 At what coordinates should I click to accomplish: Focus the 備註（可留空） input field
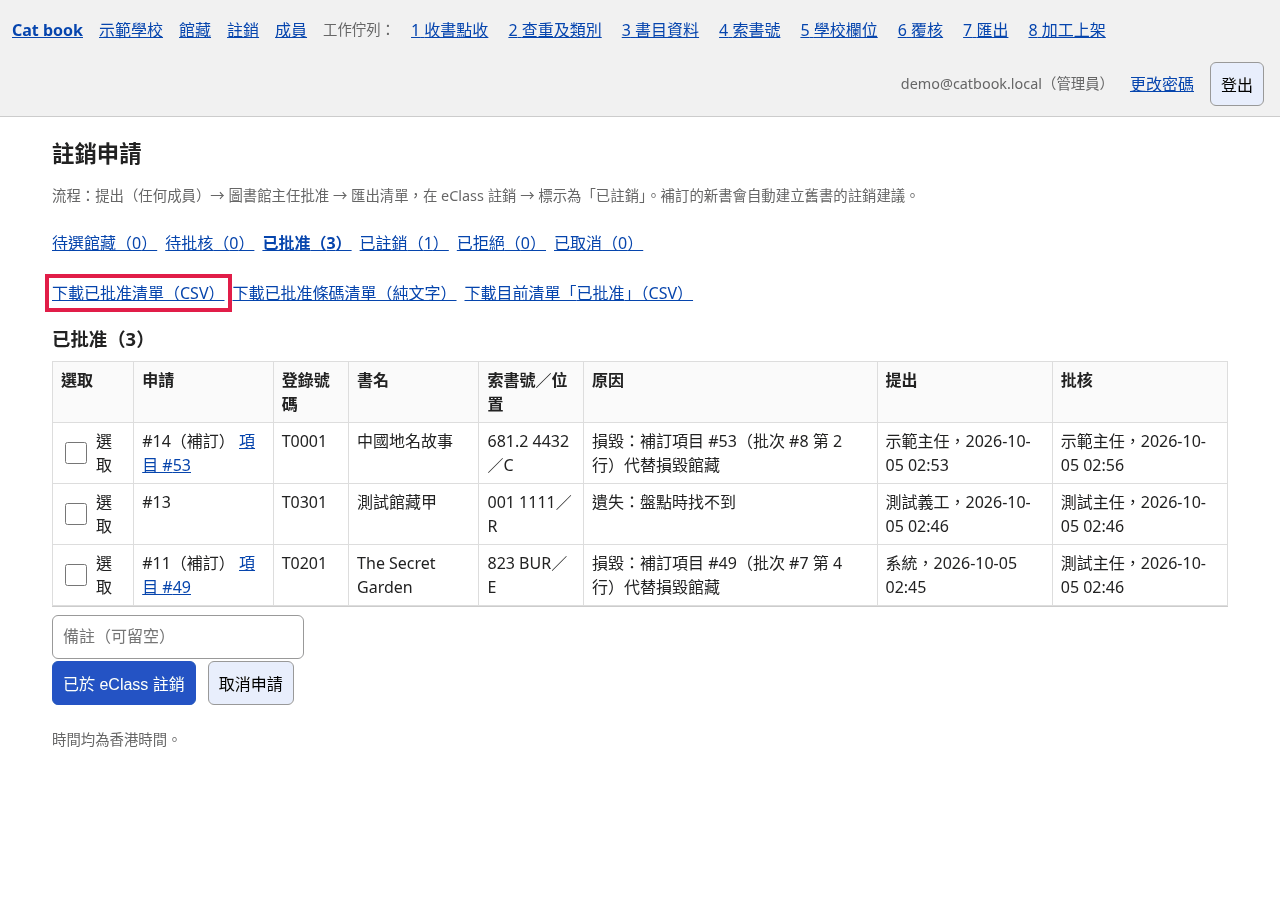coord(178,637)
